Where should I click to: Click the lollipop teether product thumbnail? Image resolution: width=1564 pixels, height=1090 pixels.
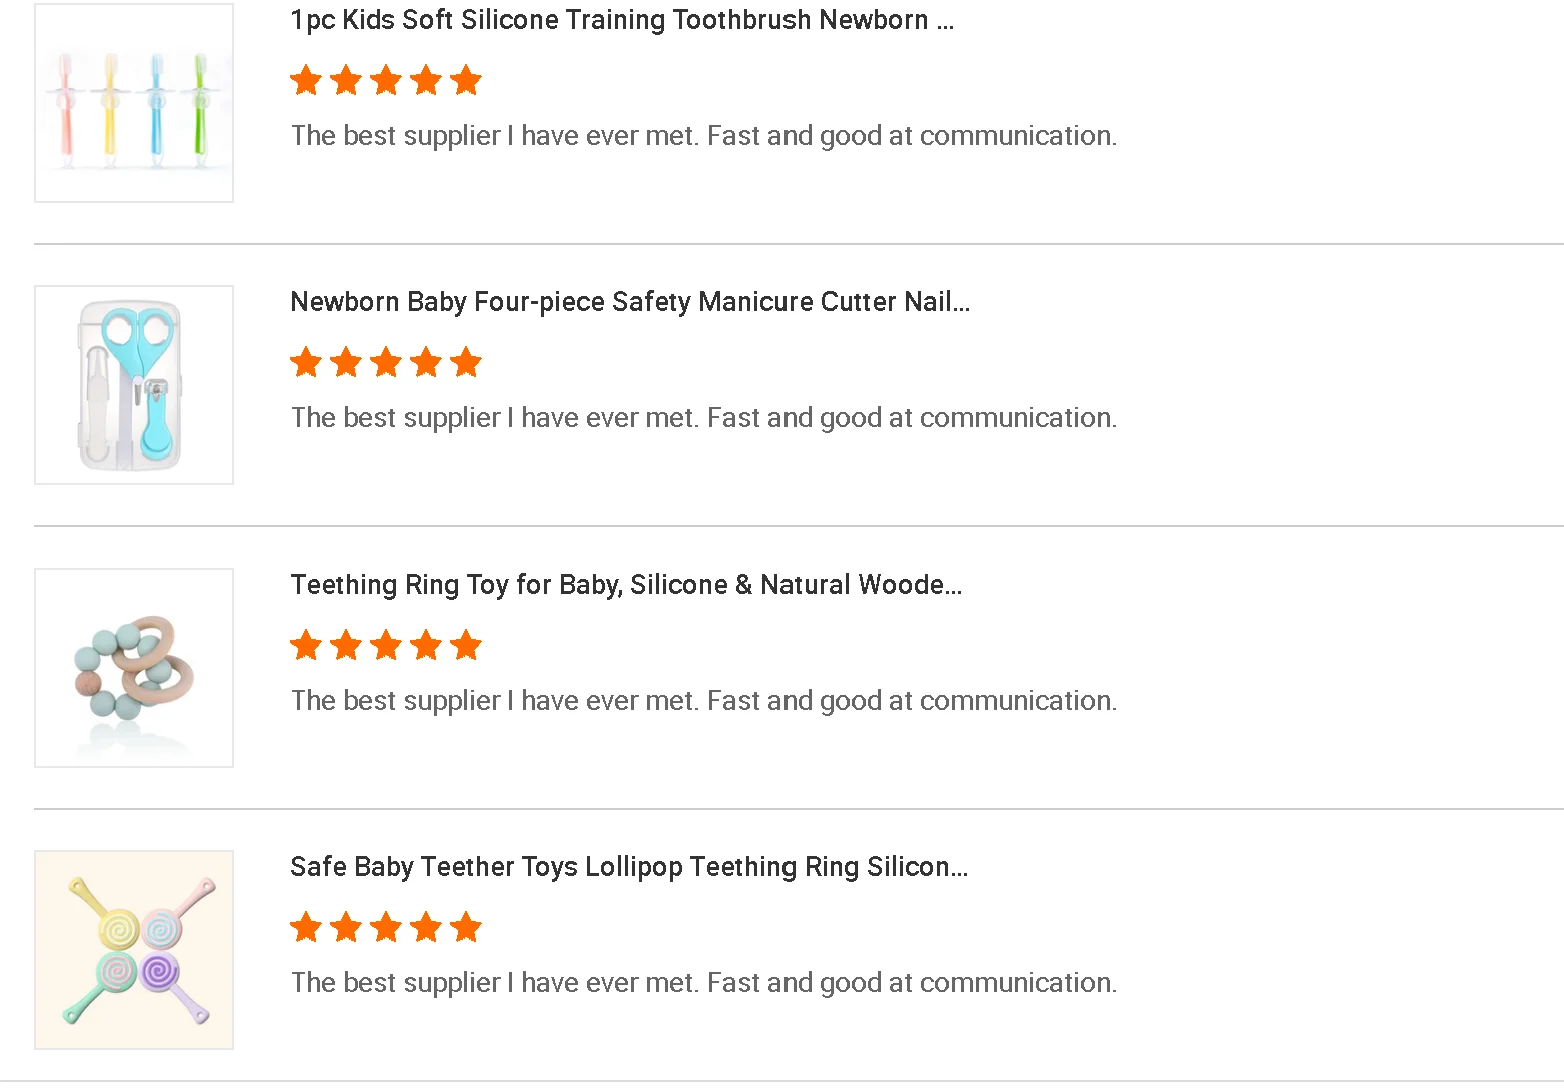point(134,950)
